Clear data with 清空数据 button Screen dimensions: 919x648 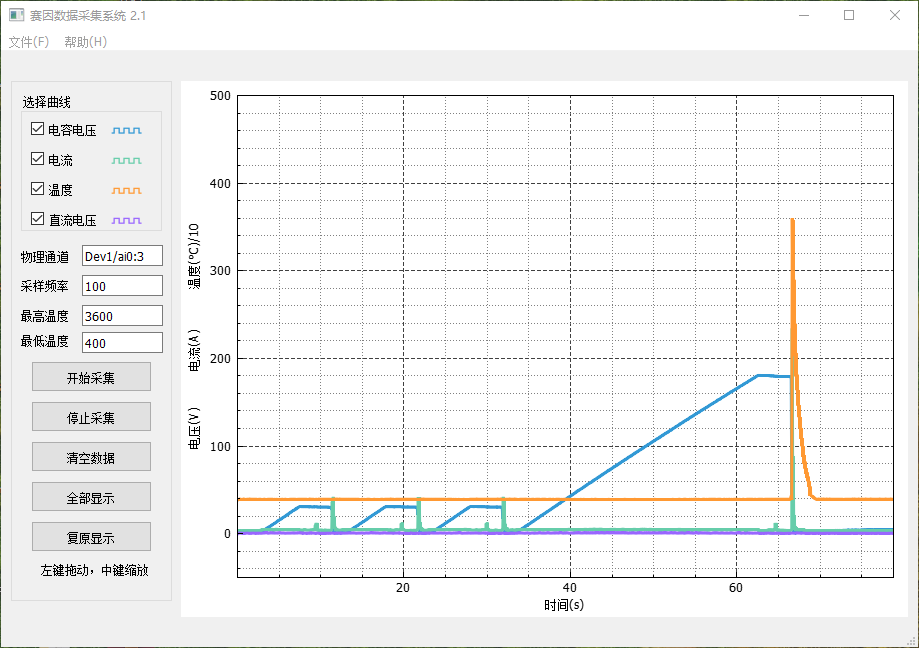coord(91,457)
